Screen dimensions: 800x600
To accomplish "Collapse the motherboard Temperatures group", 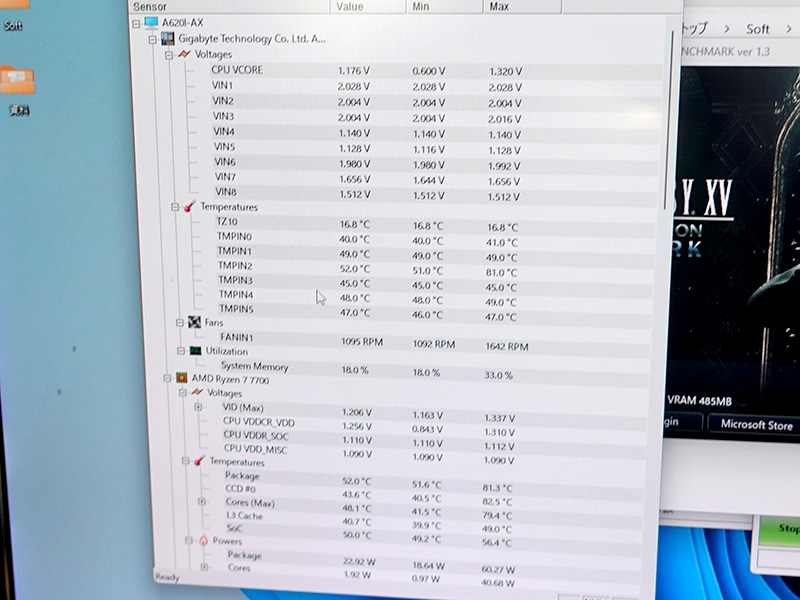I will point(175,207).
